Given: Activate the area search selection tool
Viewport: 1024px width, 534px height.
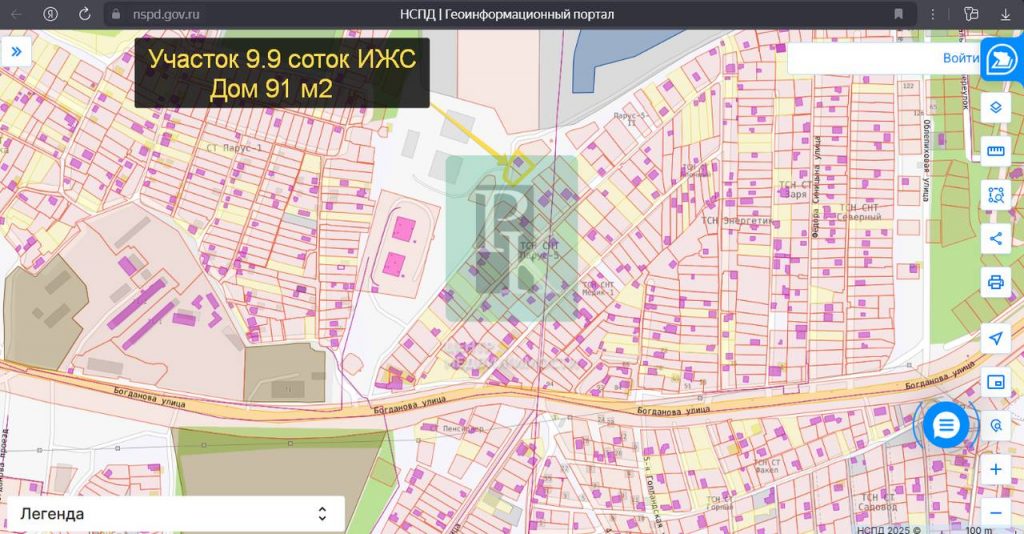Looking at the screenshot, I should click(995, 195).
